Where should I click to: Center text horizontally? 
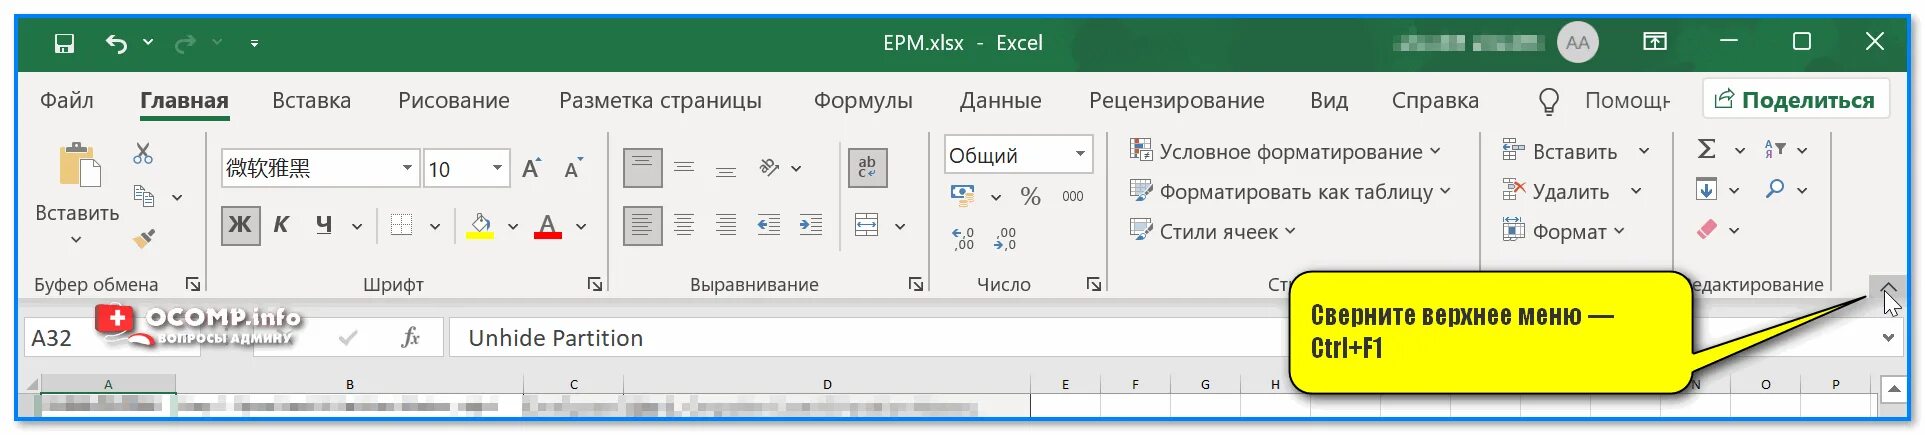(684, 225)
